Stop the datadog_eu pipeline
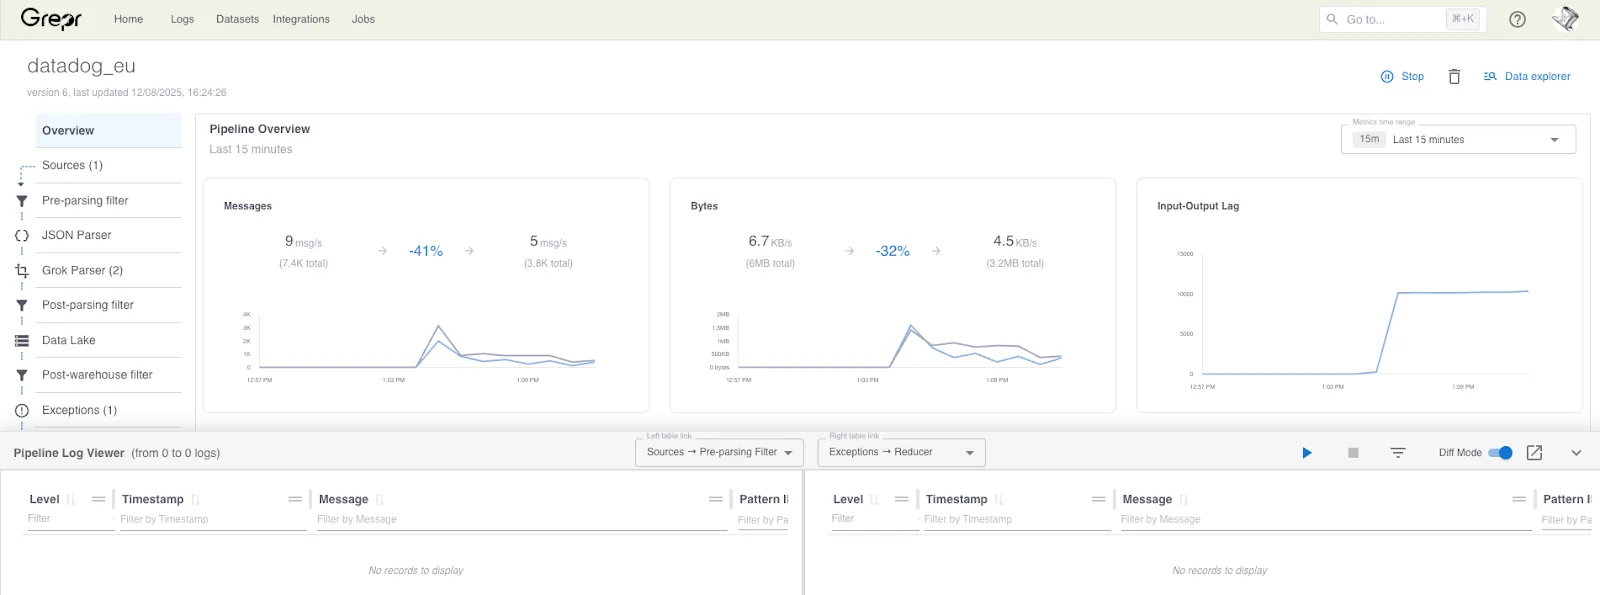 pyautogui.click(x=1402, y=76)
